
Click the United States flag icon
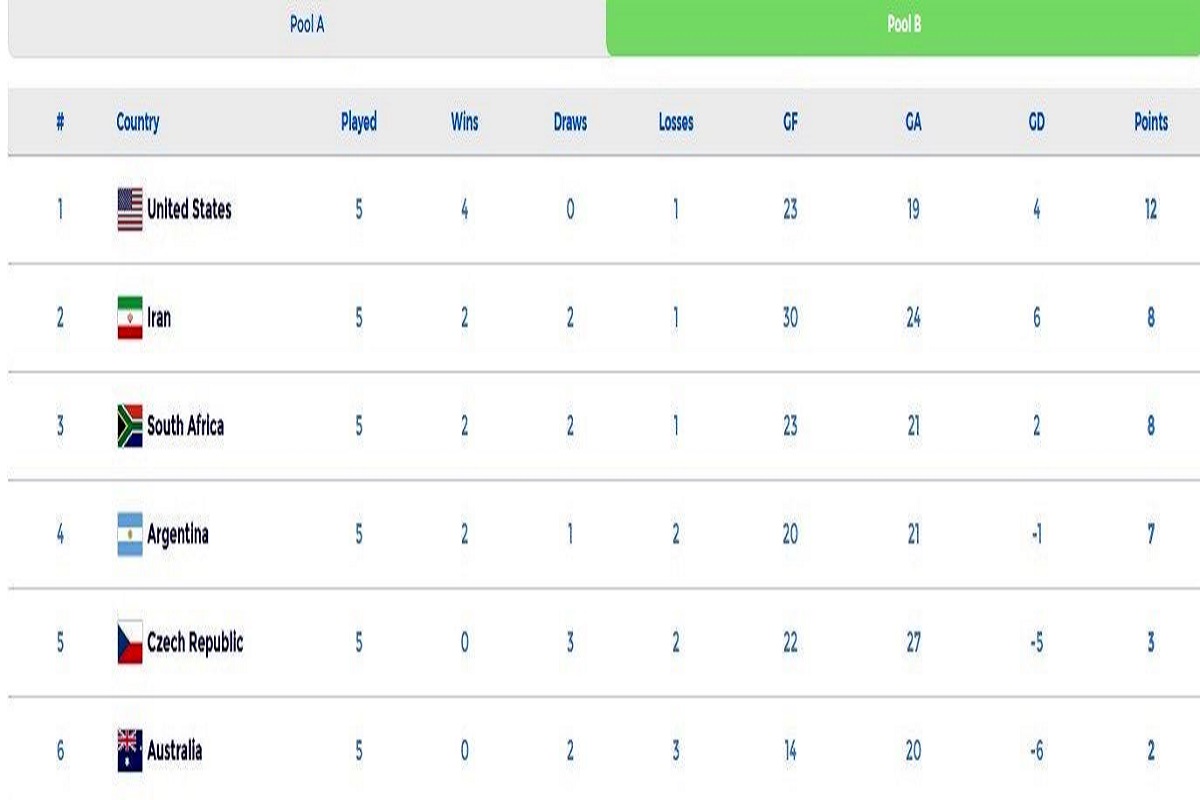[x=130, y=209]
